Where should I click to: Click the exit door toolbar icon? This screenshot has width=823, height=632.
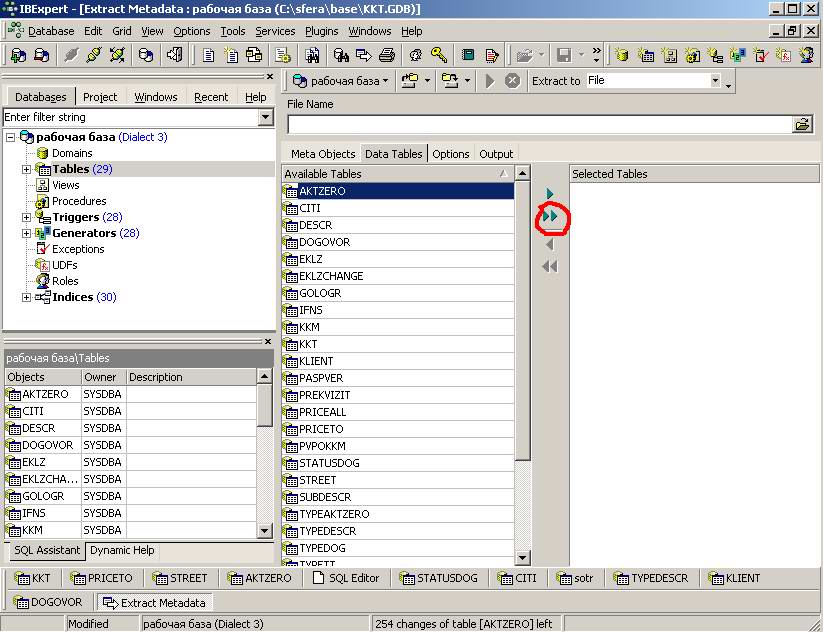click(174, 55)
